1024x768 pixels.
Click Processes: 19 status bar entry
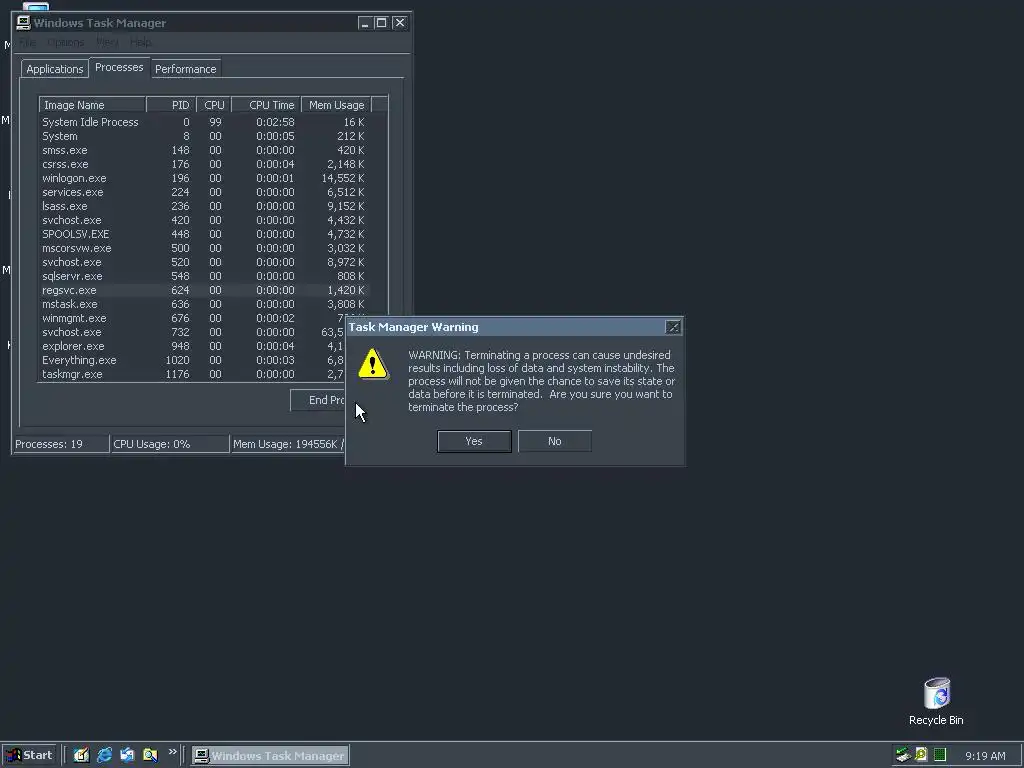[61, 444]
